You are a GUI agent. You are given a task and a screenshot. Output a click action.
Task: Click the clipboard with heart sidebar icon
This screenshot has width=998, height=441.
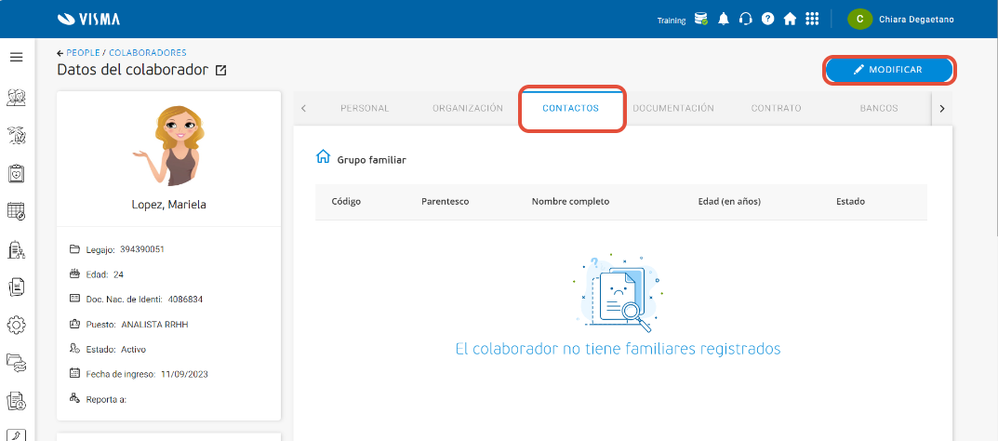[x=16, y=173]
